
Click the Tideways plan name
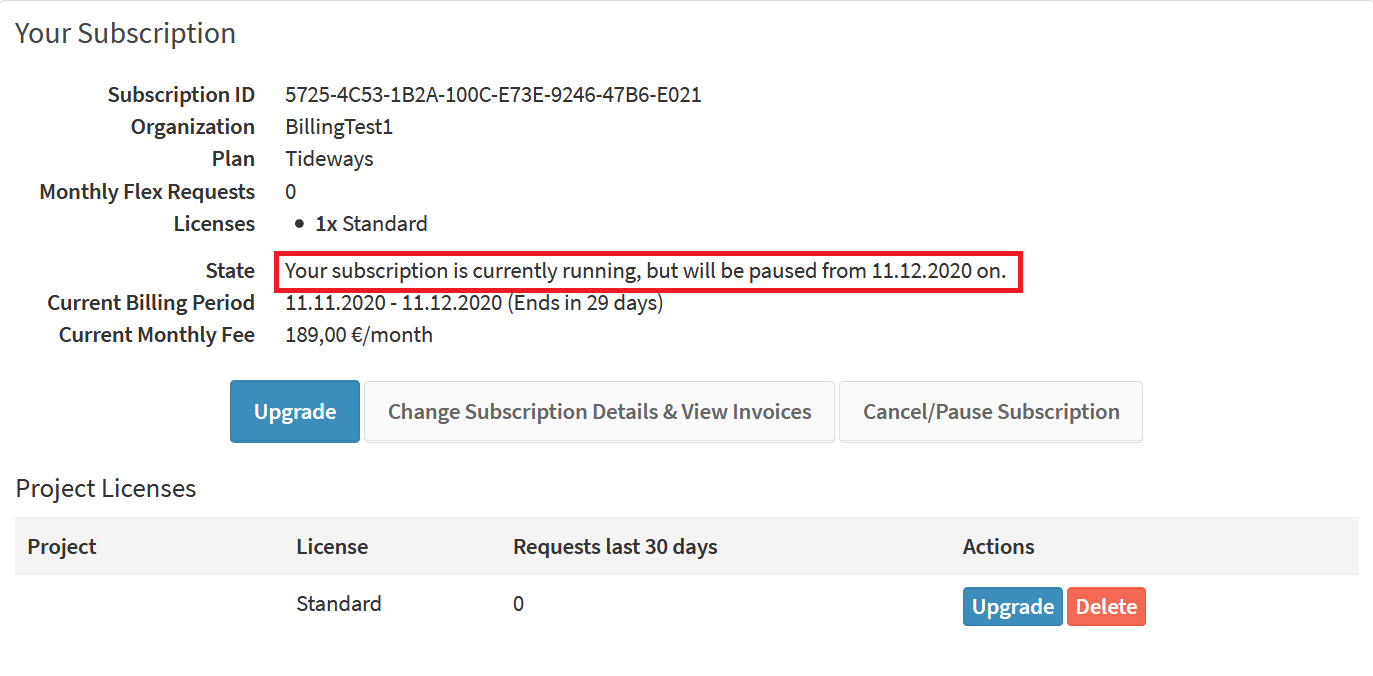329,159
